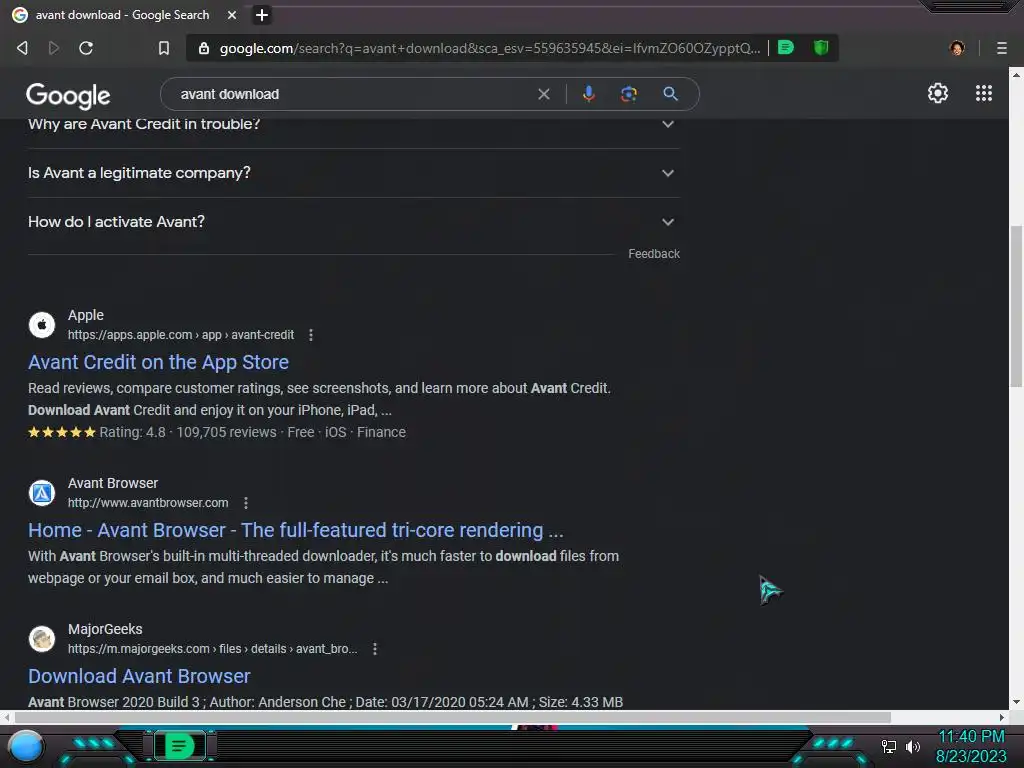1024x768 pixels.
Task: Click the MajorGeeks favicon
Action: [42, 639]
